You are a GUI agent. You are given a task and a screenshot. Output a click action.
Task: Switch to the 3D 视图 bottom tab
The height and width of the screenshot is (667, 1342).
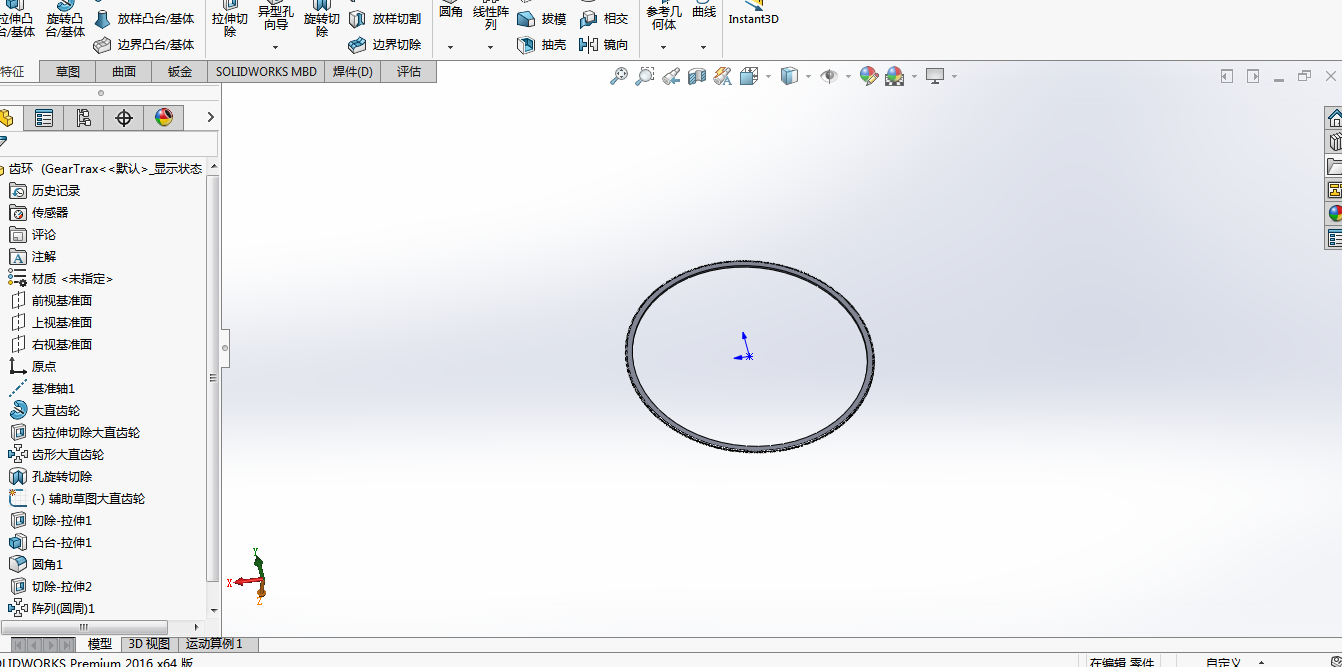(x=149, y=645)
